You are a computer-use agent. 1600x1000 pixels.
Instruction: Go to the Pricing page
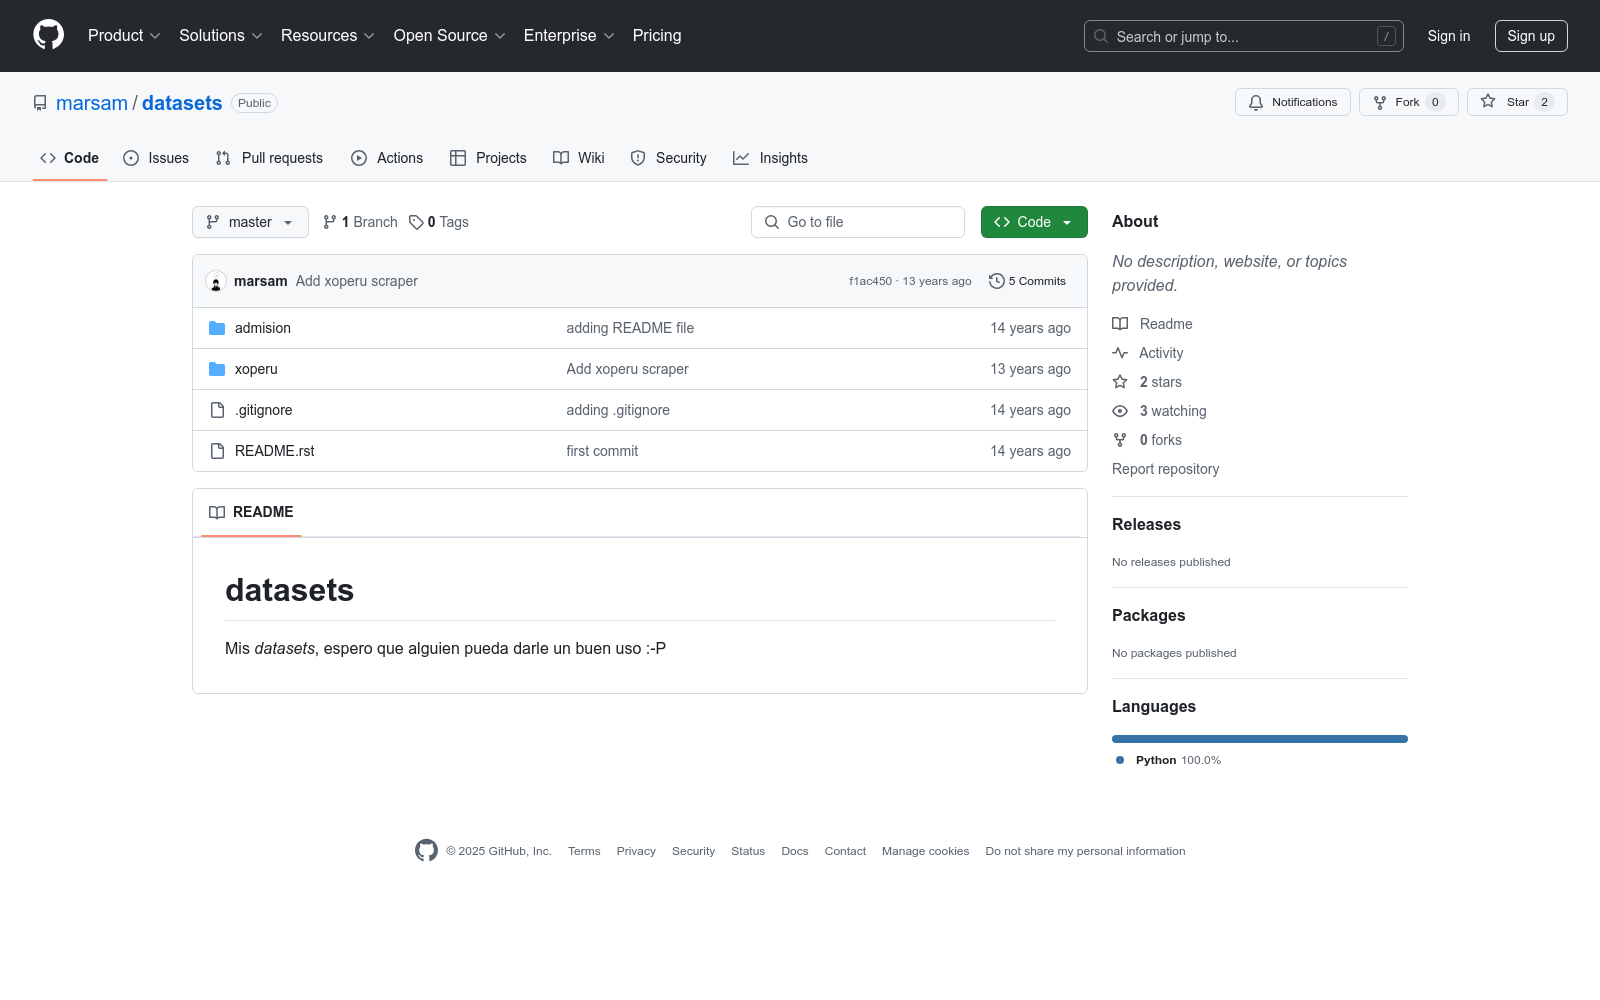click(657, 36)
